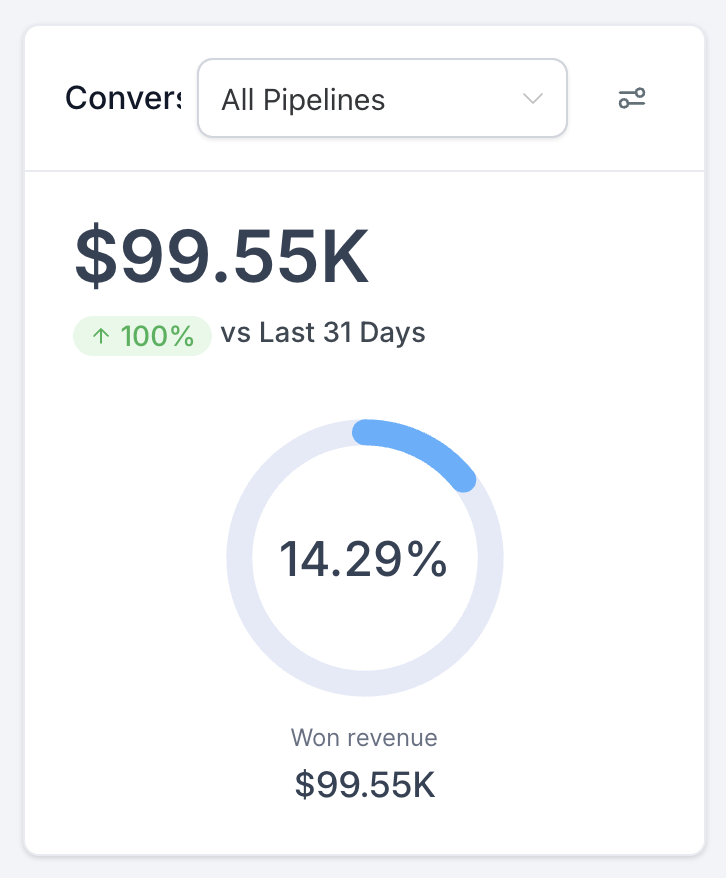Click the "Won revenue" label
The width and height of the screenshot is (726, 878).
[x=364, y=738]
